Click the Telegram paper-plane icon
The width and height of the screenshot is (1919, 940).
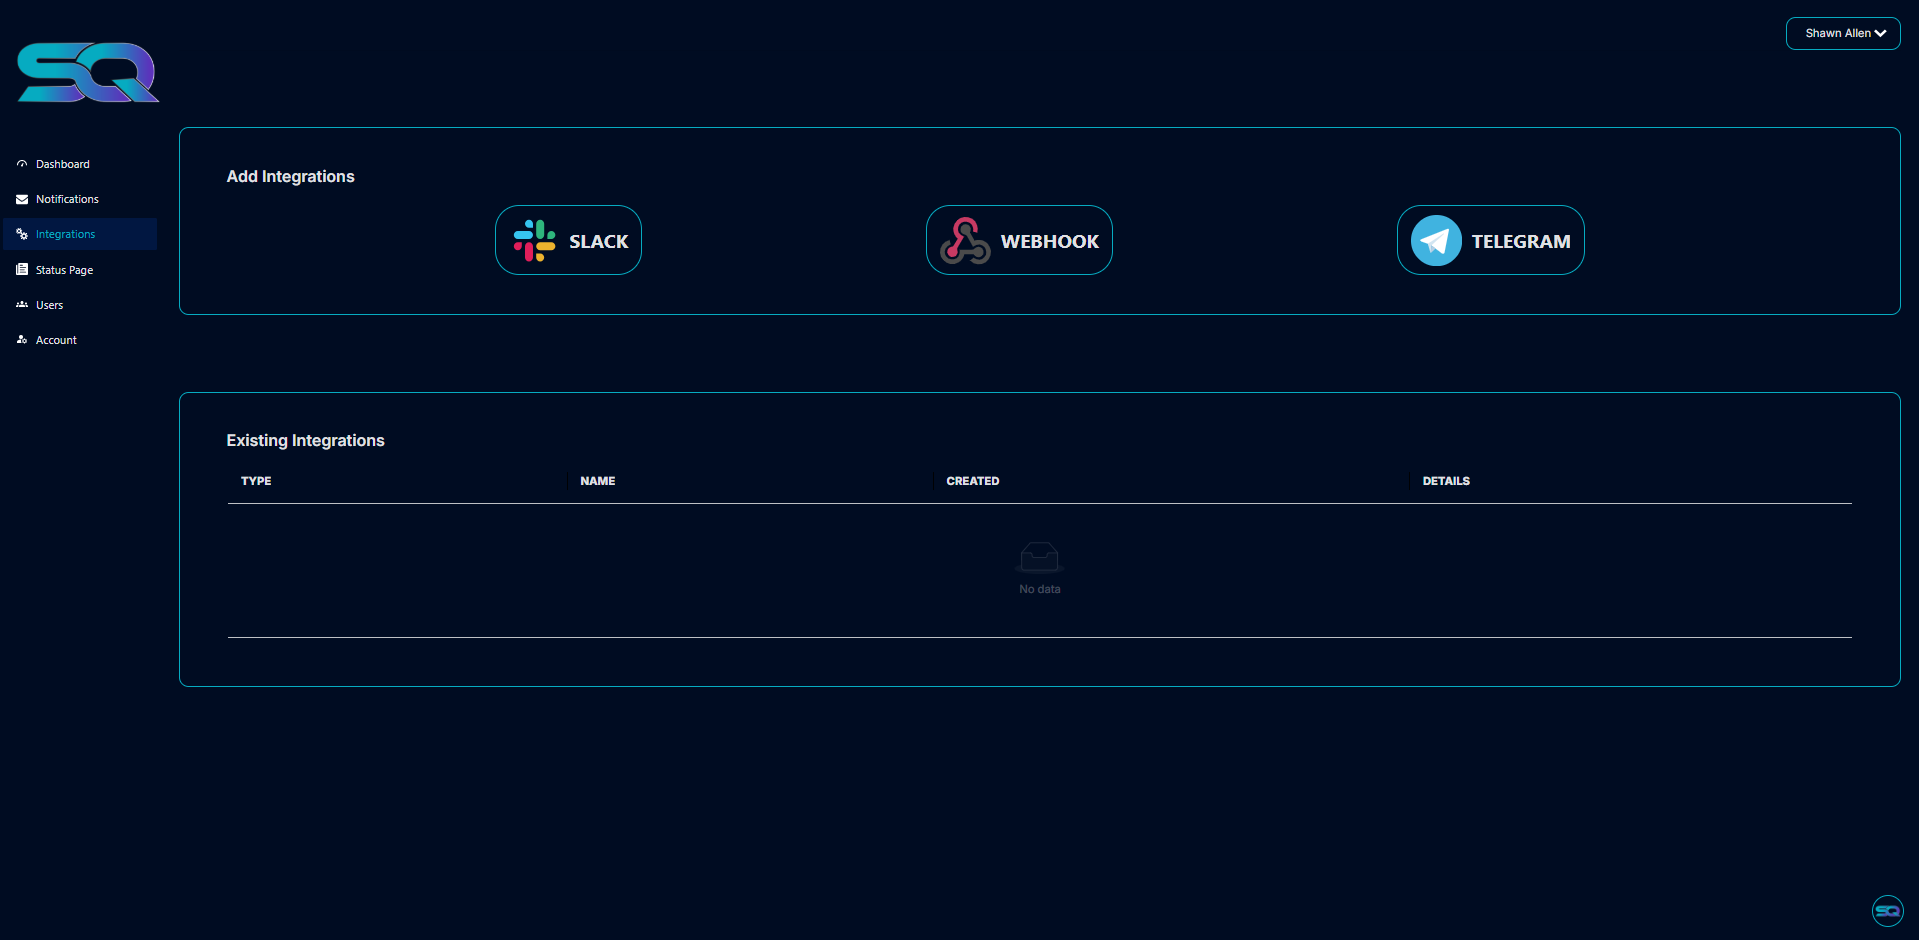[x=1436, y=241]
